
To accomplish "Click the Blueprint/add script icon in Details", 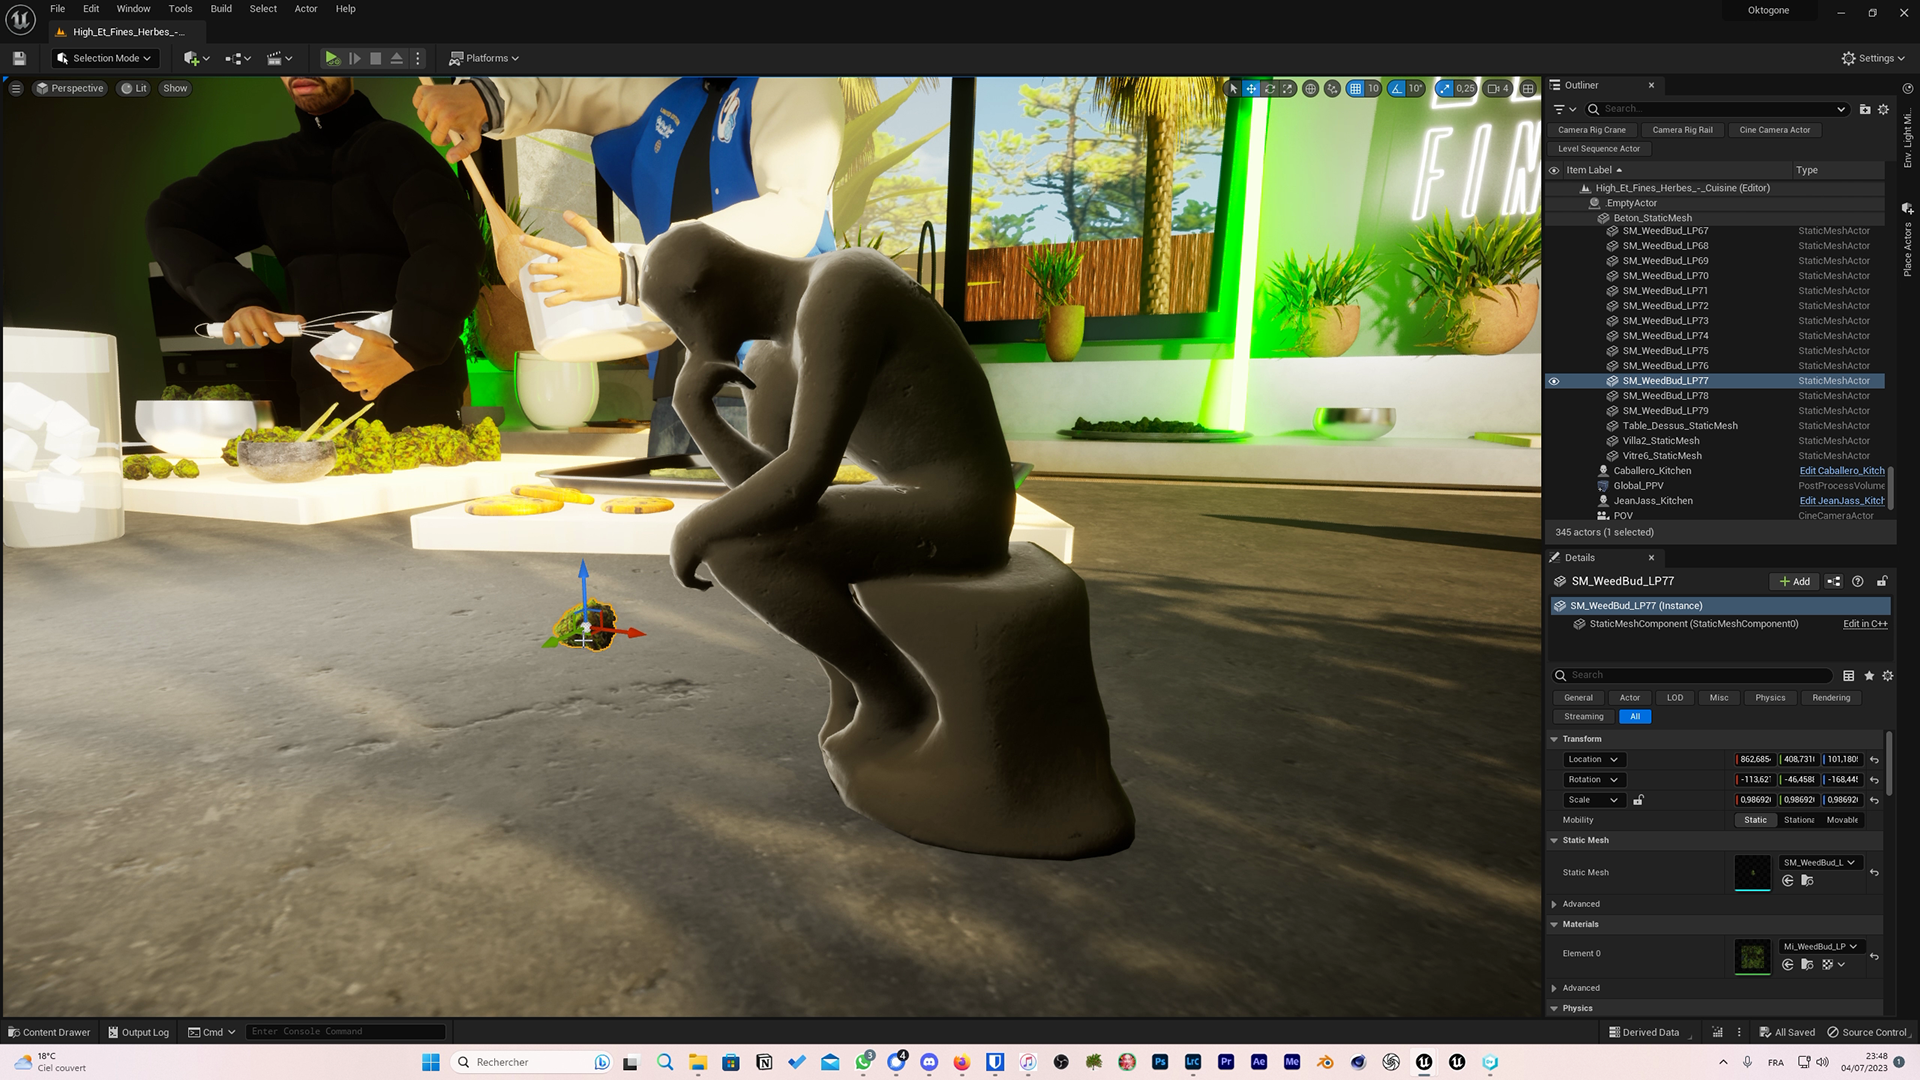I will [1833, 581].
